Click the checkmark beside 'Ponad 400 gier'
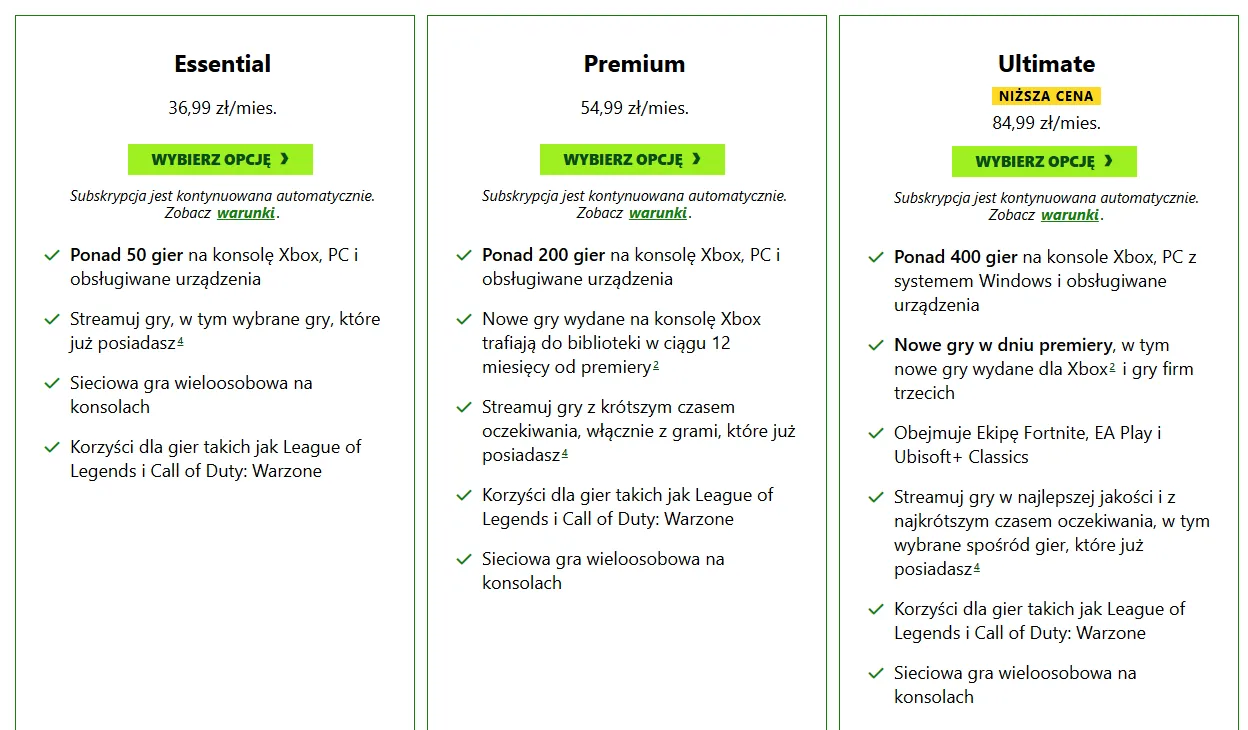The width and height of the screenshot is (1248, 730). (876, 258)
